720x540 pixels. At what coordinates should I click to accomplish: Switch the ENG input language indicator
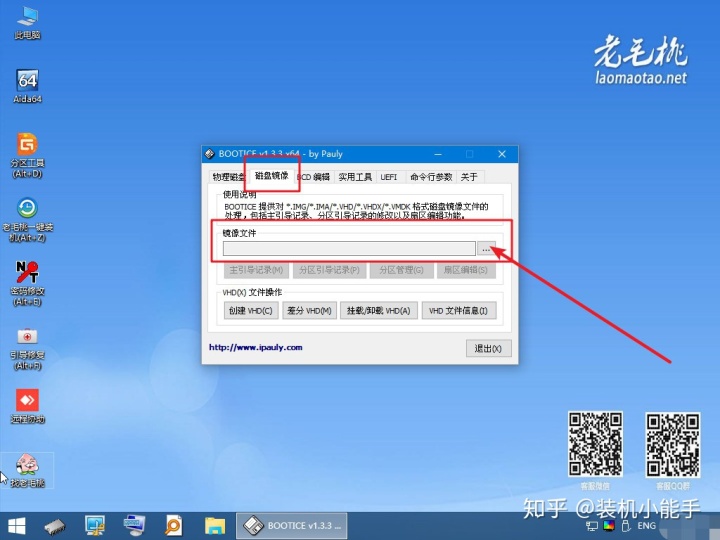point(647,526)
